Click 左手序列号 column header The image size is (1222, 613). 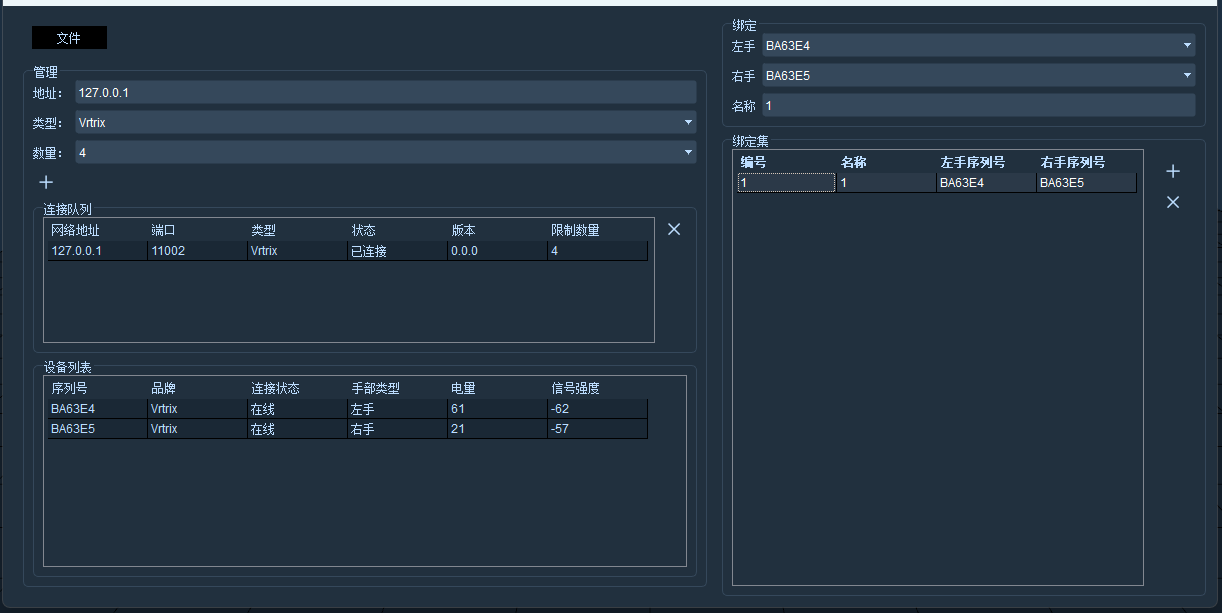pyautogui.click(x=973, y=162)
